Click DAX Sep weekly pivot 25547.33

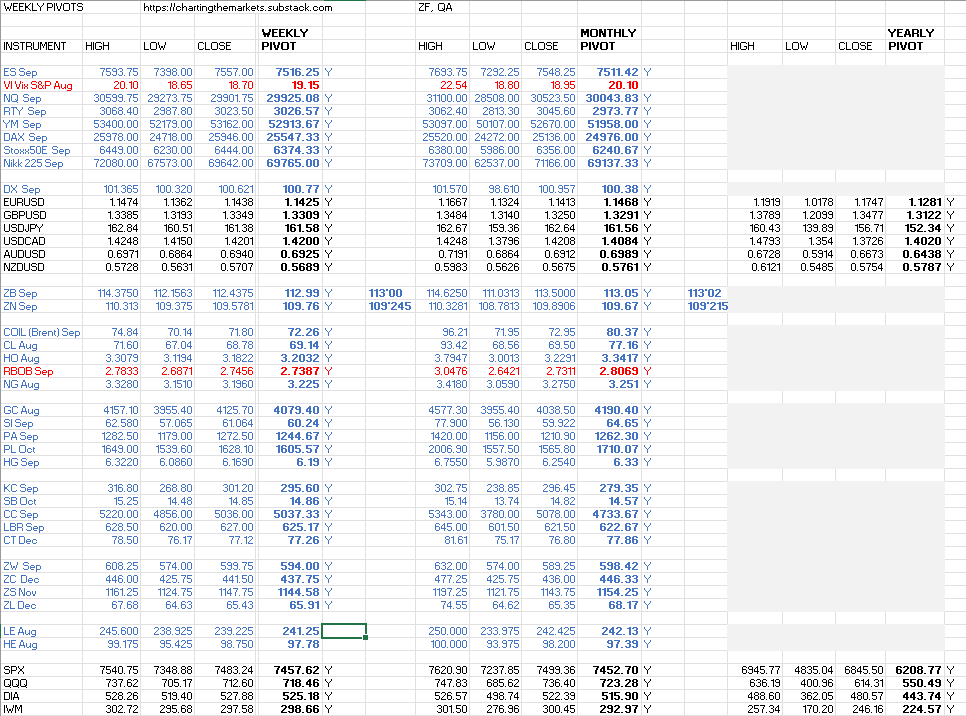(x=293, y=137)
